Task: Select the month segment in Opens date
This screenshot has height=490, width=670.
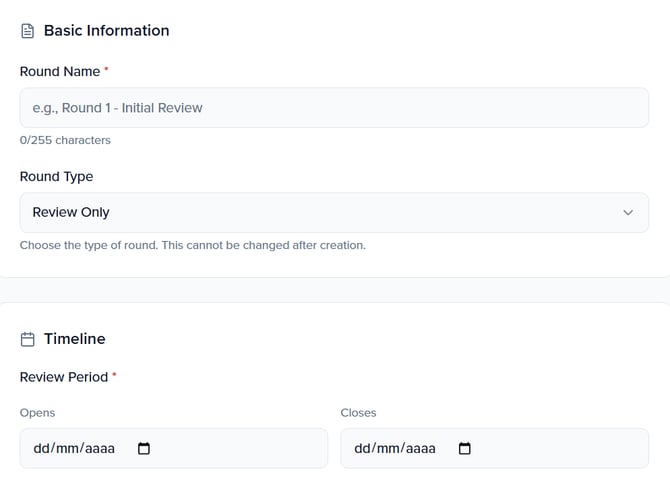Action: click(x=67, y=449)
